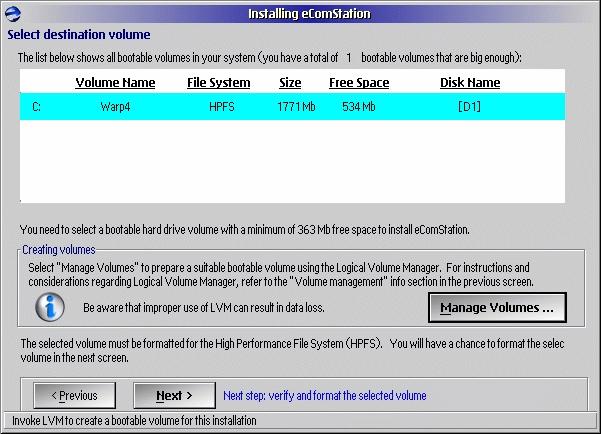Click the "Next step: verify and format" text

(324, 396)
